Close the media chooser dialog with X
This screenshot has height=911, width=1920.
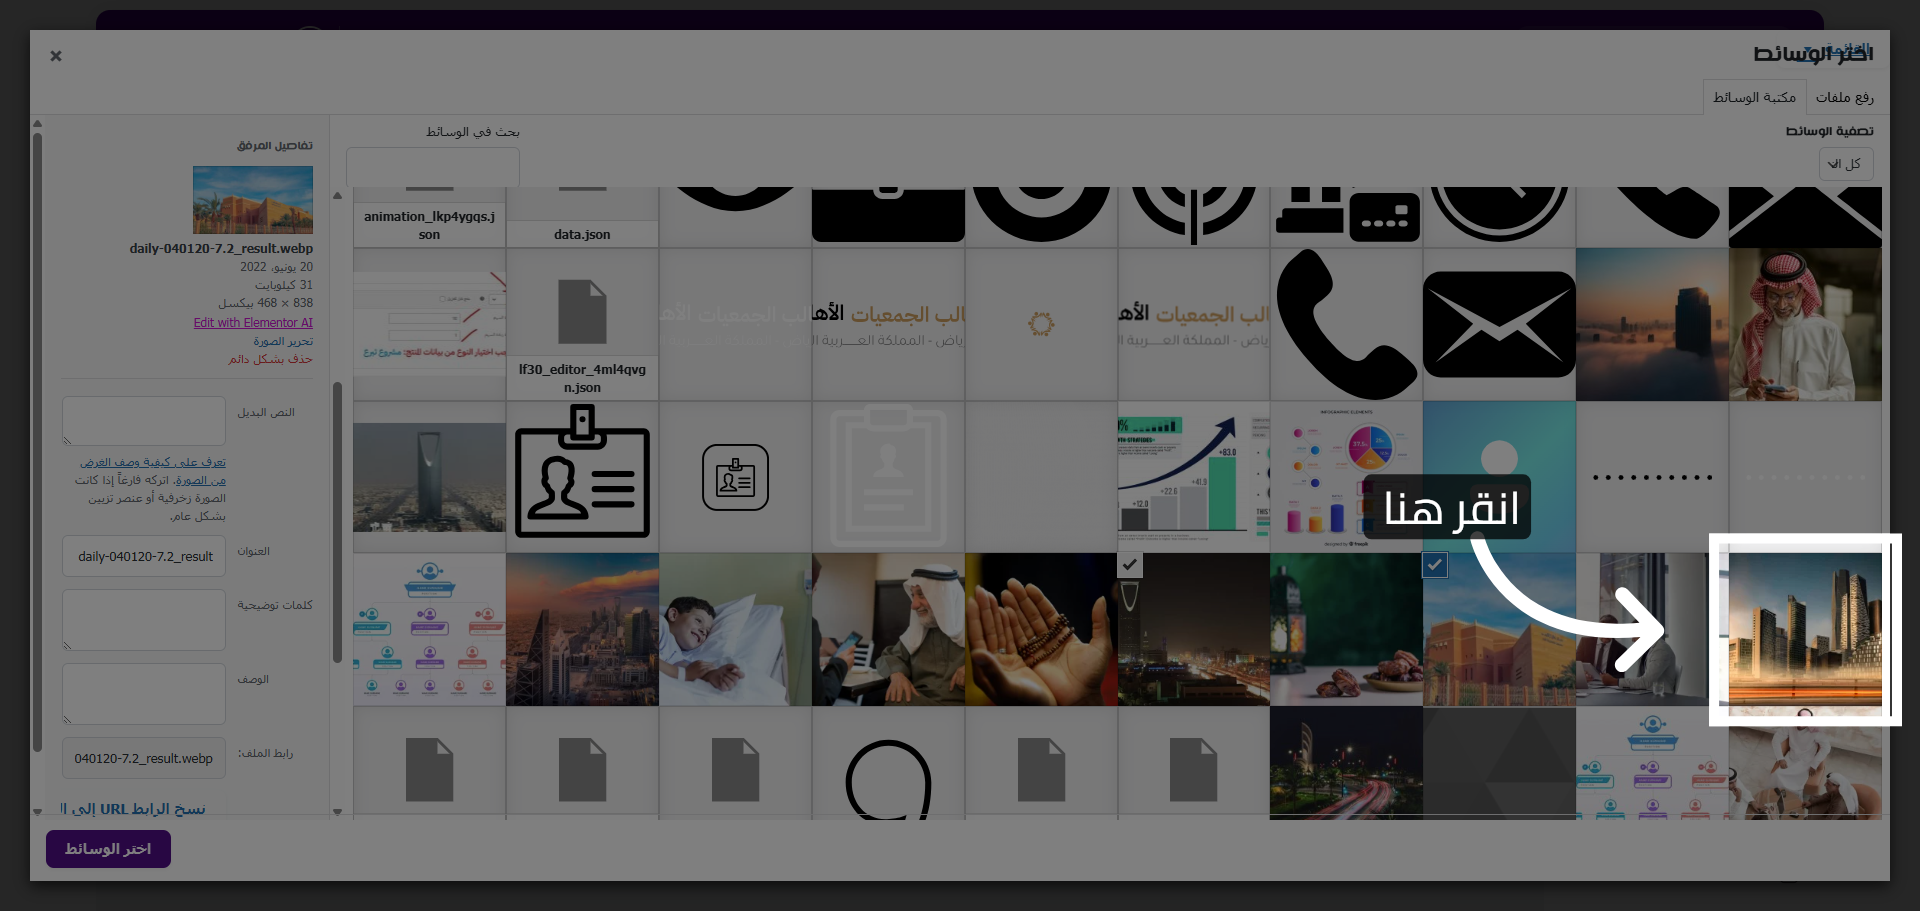click(x=56, y=56)
